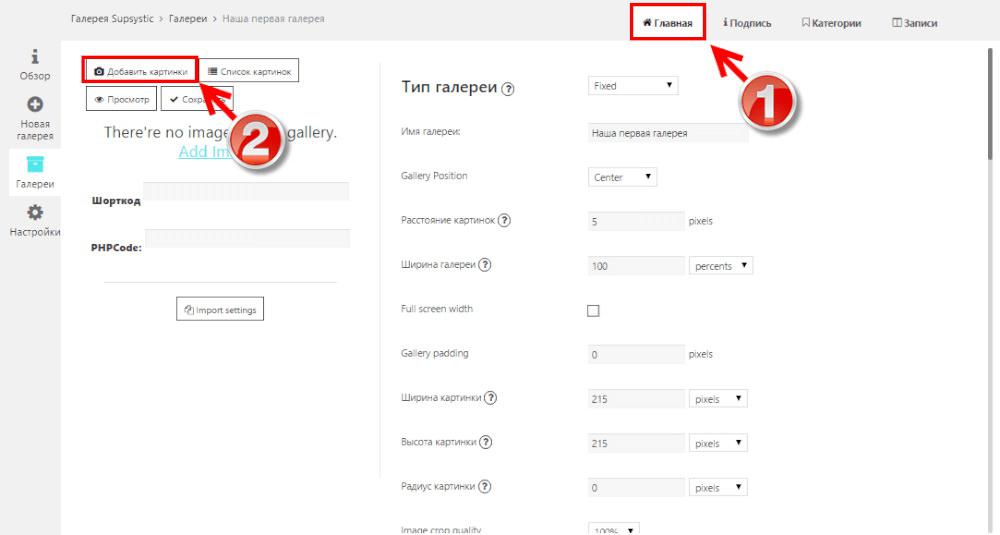Follow the Галерея Supsystic breadcrumb link
Screen dimensions: 1000x535
(x=112, y=18)
